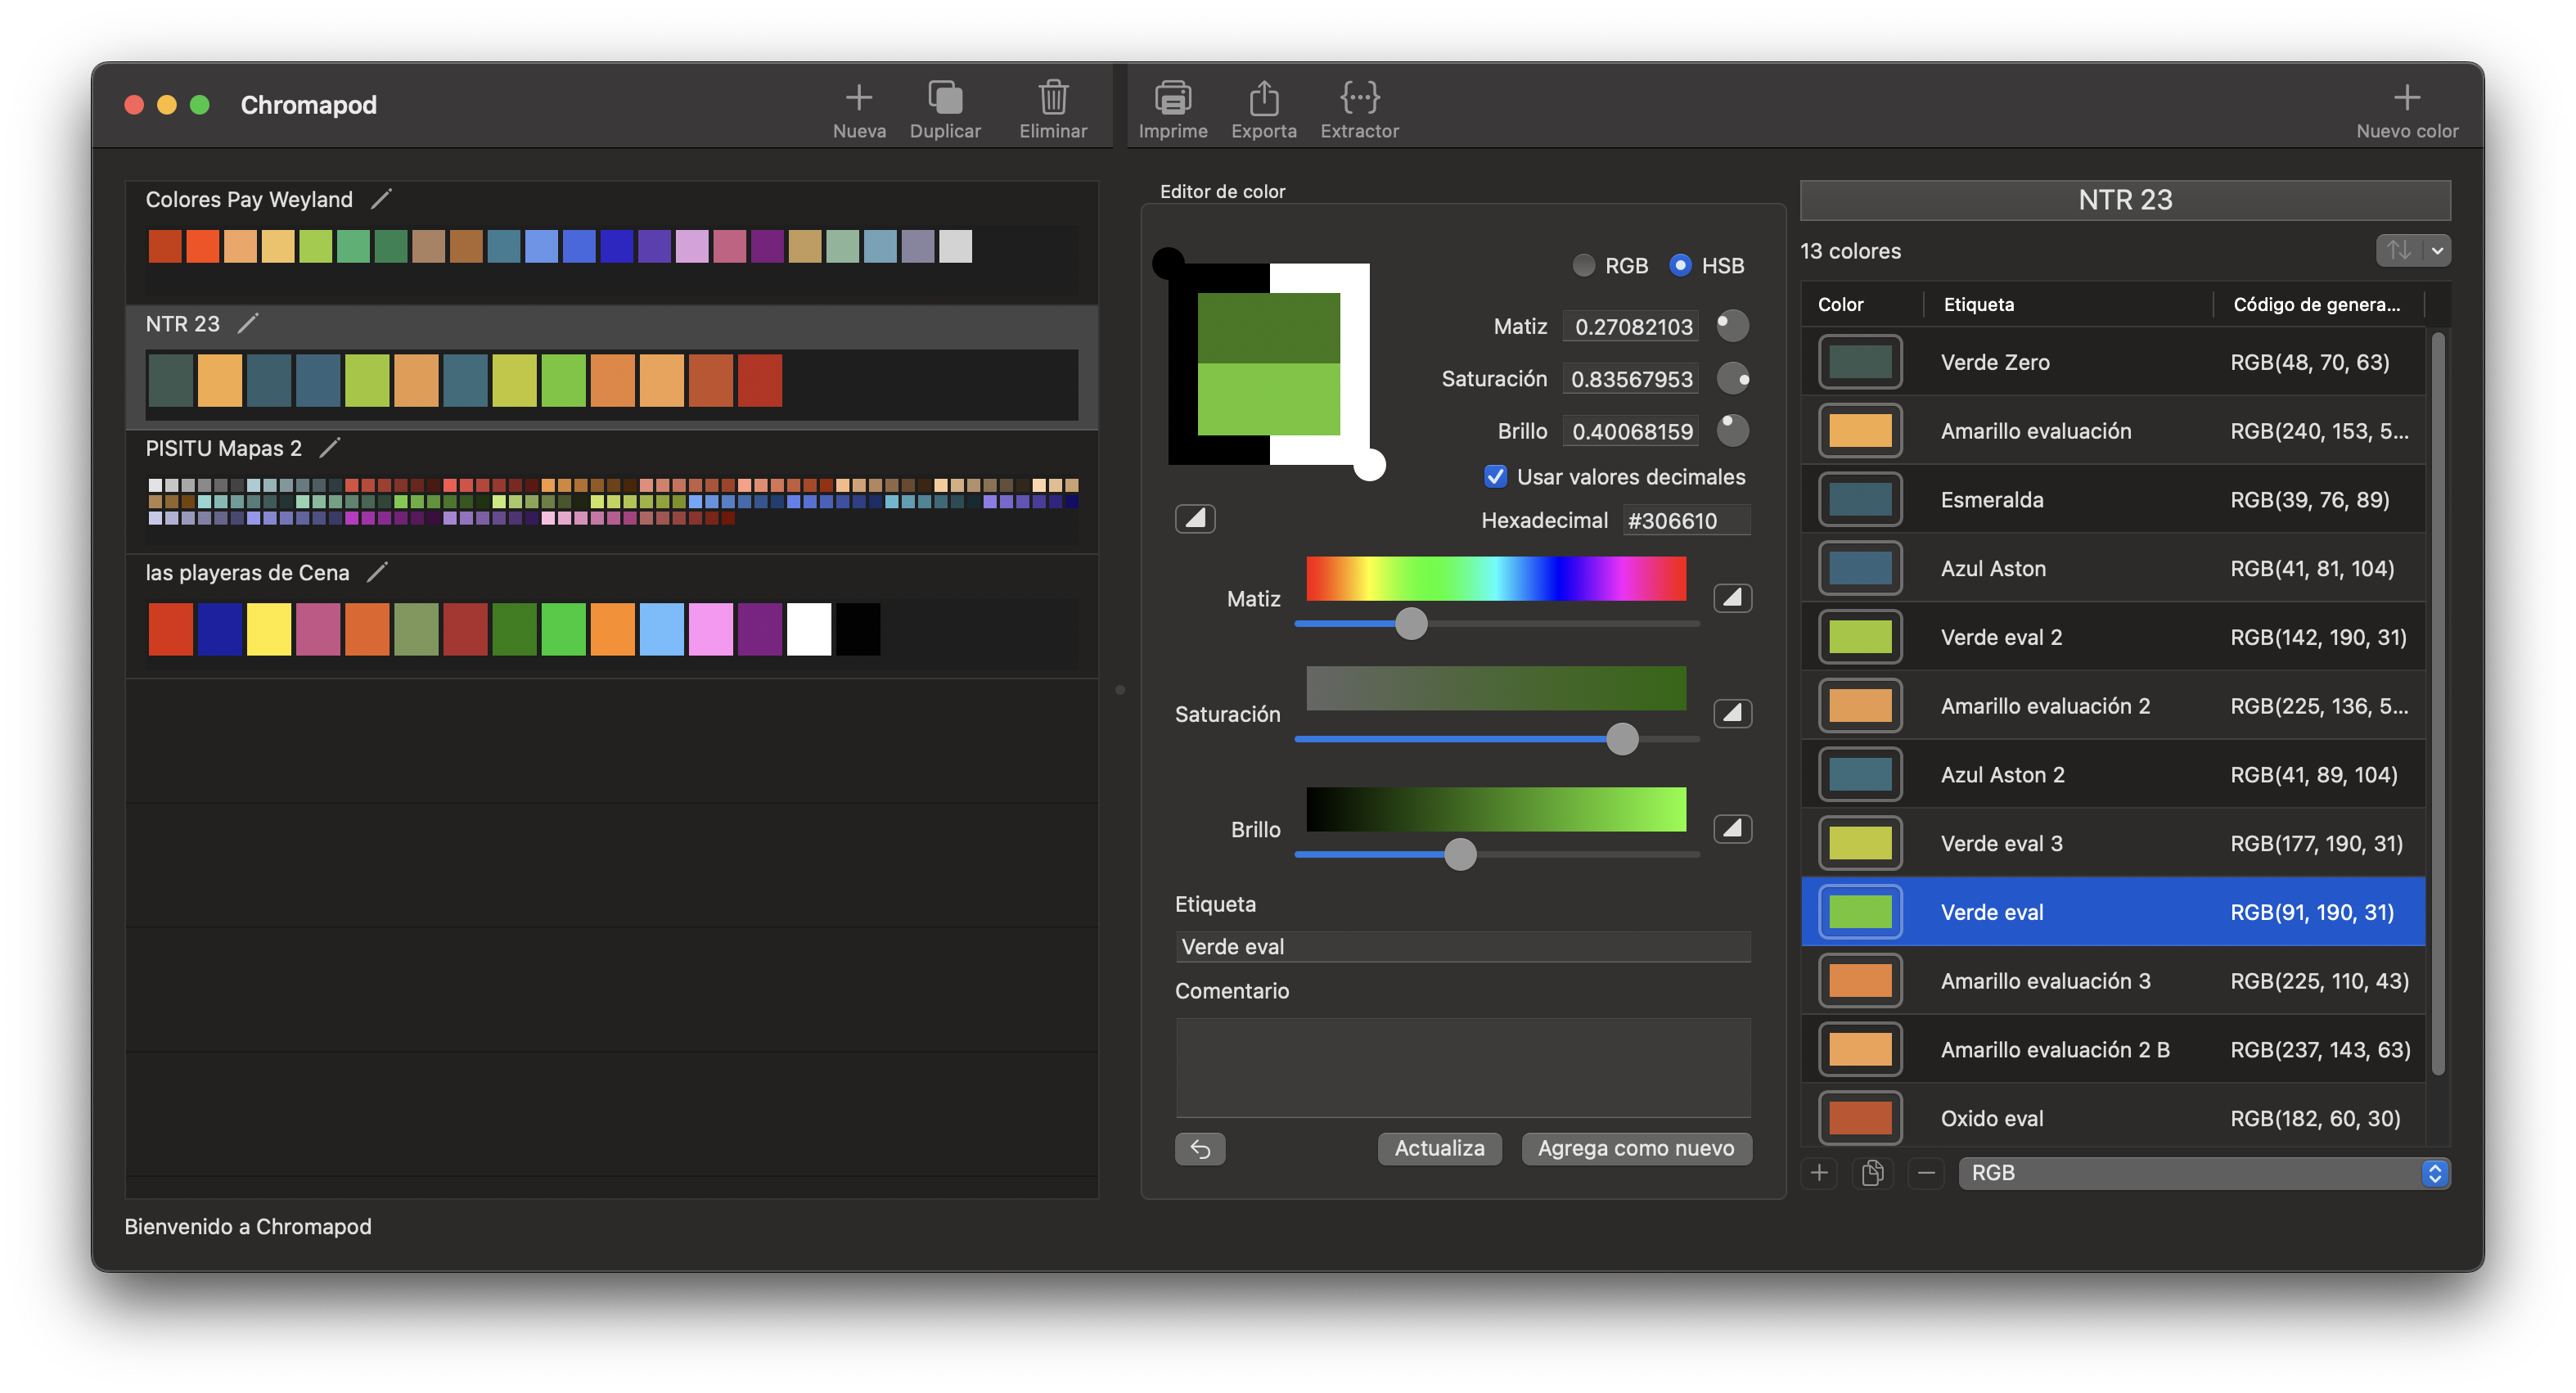The height and width of the screenshot is (1393, 2576).
Task: Click the Eliminar trash icon
Action: tap(1052, 98)
